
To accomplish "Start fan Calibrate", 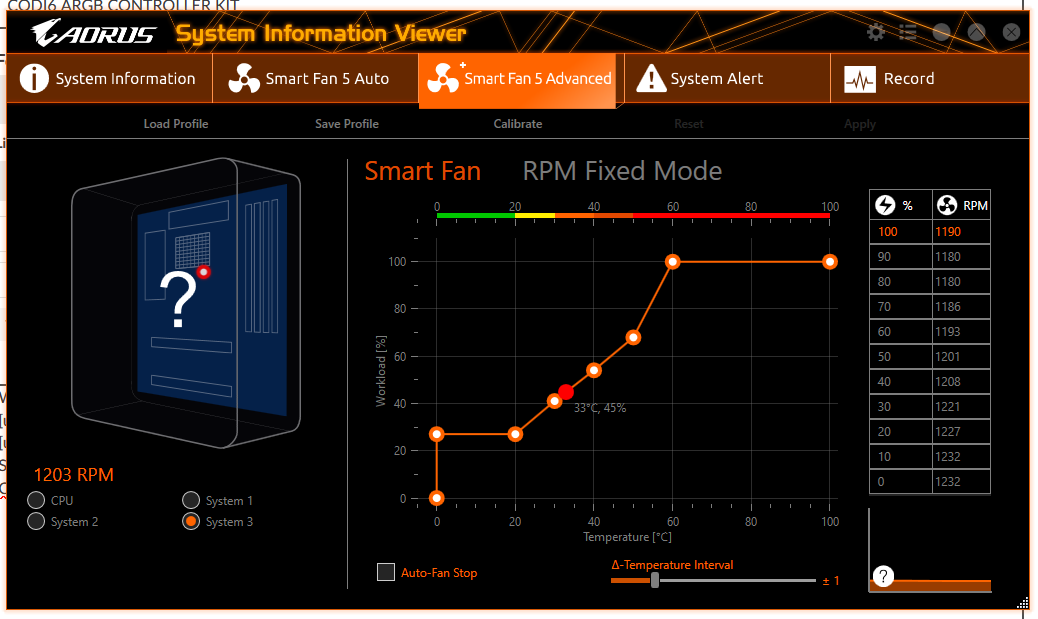I will [x=518, y=124].
